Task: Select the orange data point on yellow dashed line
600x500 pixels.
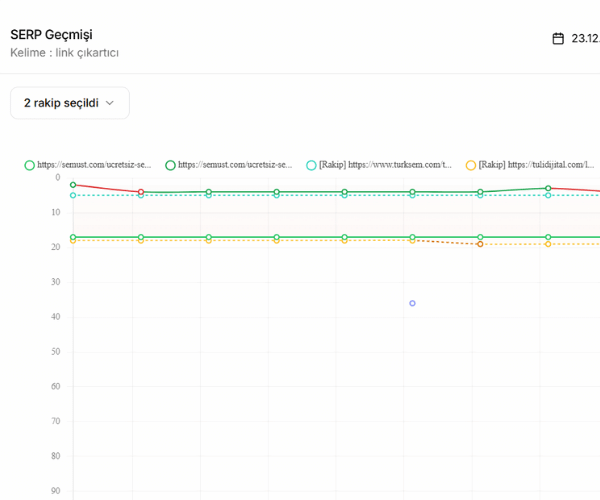Action: click(x=480, y=244)
